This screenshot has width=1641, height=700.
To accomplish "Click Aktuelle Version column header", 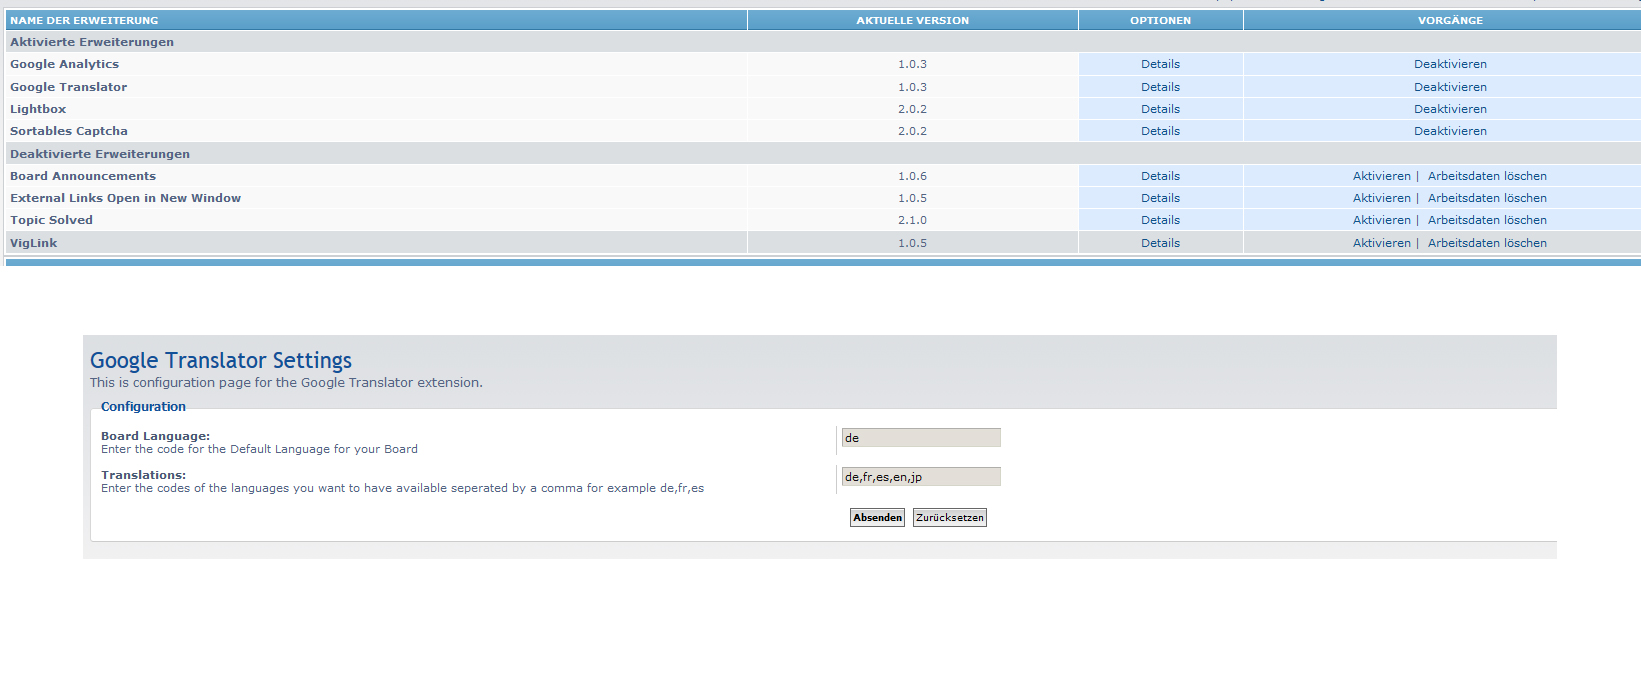I will click(912, 20).
